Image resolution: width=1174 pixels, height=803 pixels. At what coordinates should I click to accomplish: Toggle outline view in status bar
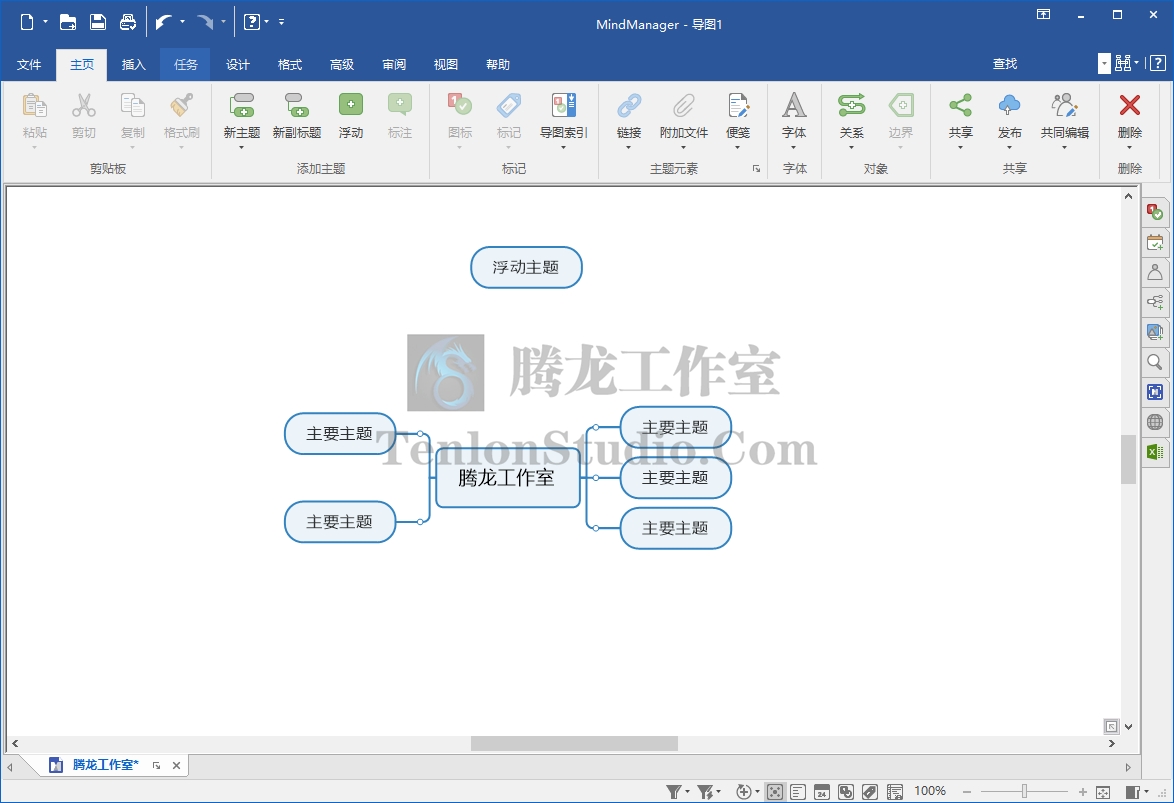pyautogui.click(x=798, y=792)
